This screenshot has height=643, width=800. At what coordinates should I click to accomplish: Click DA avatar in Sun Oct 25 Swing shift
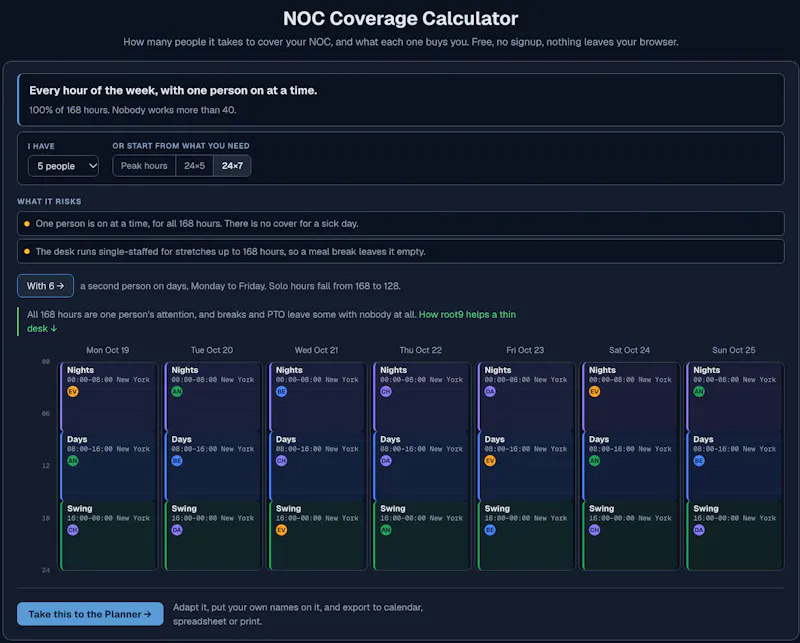pyautogui.click(x=699, y=530)
